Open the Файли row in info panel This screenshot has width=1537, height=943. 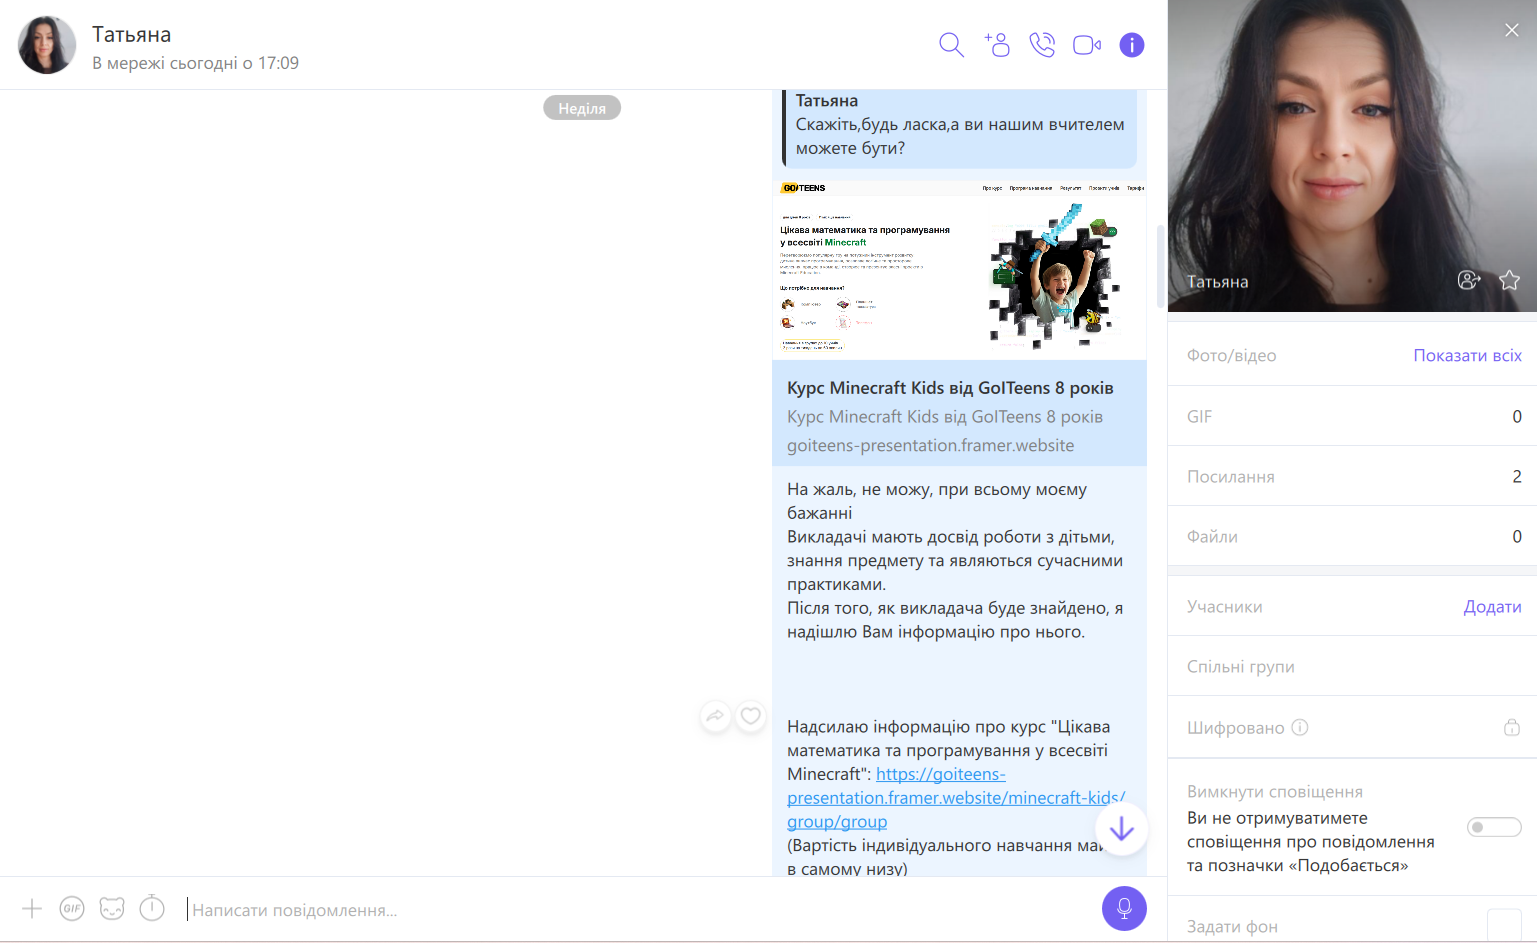pyautogui.click(x=1352, y=536)
